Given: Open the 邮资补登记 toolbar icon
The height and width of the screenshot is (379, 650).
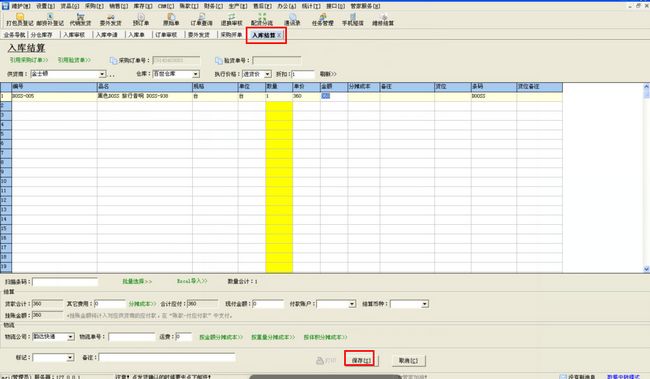Looking at the screenshot, I should pos(50,19).
